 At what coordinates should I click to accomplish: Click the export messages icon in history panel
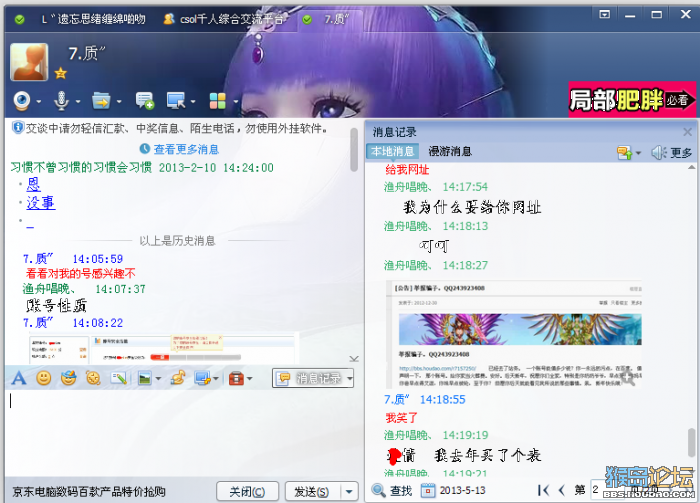[625, 153]
